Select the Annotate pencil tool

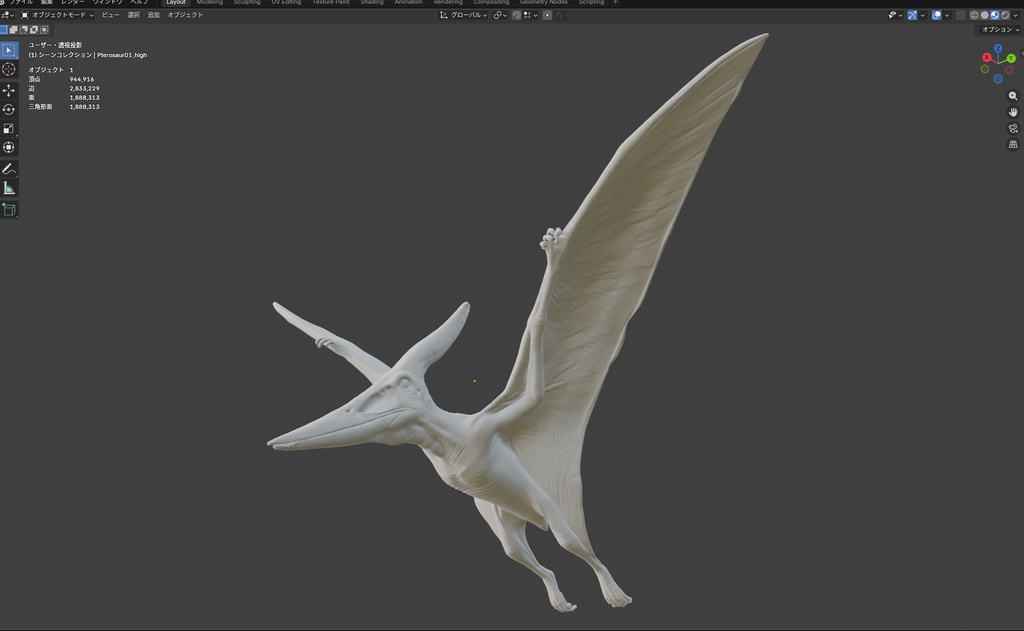click(x=9, y=169)
